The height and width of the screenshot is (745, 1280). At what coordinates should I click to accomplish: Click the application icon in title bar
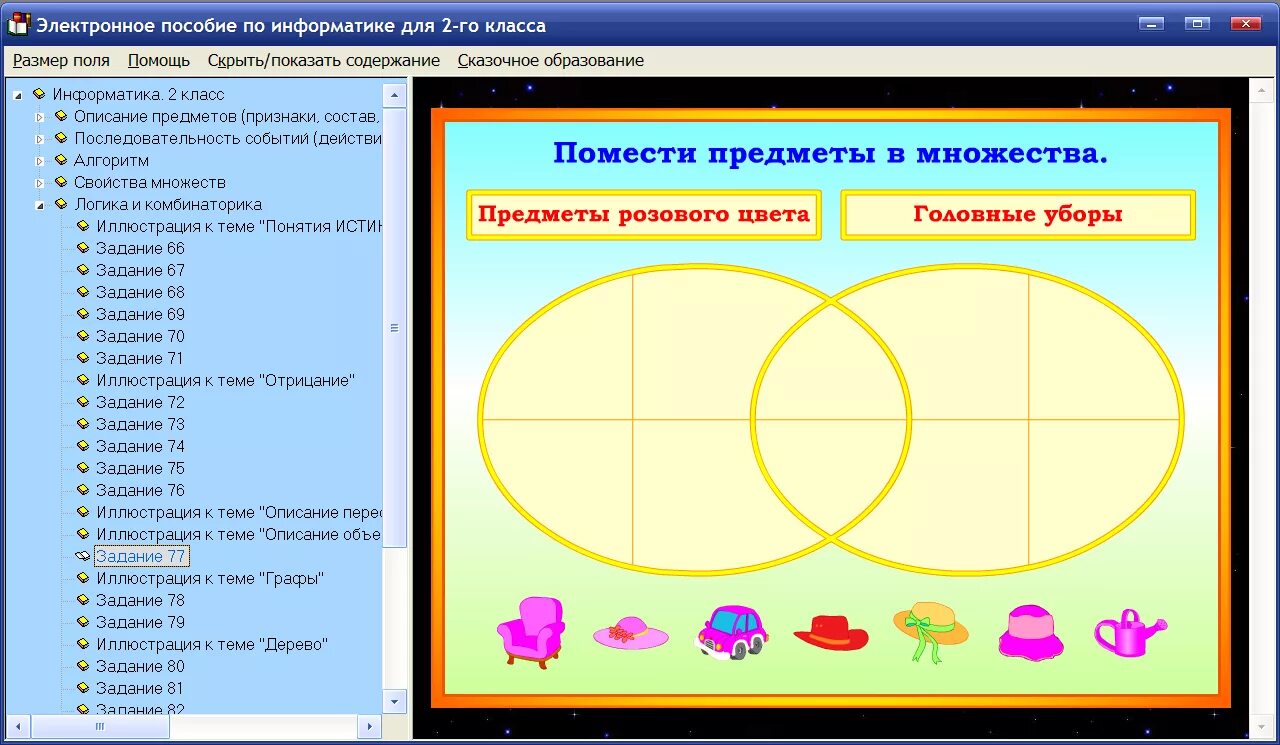(x=18, y=24)
